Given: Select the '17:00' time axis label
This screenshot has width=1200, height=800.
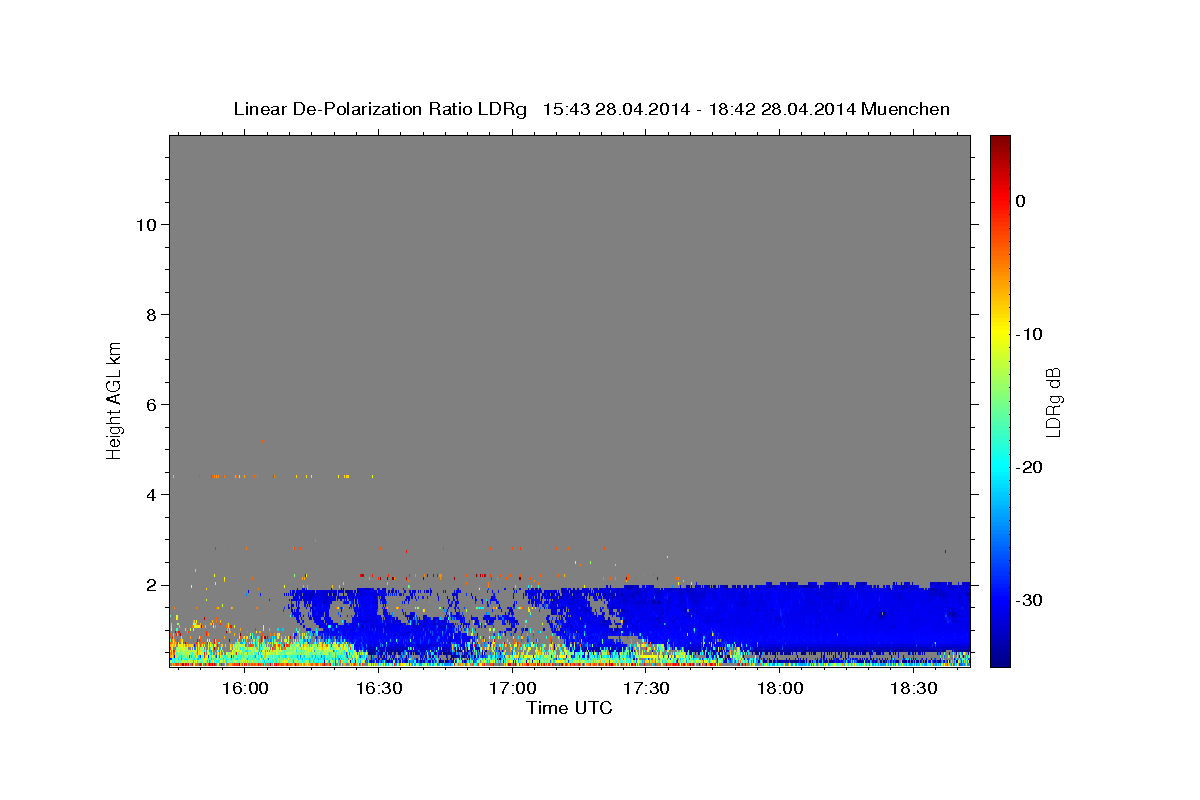Looking at the screenshot, I should pyautogui.click(x=512, y=689).
